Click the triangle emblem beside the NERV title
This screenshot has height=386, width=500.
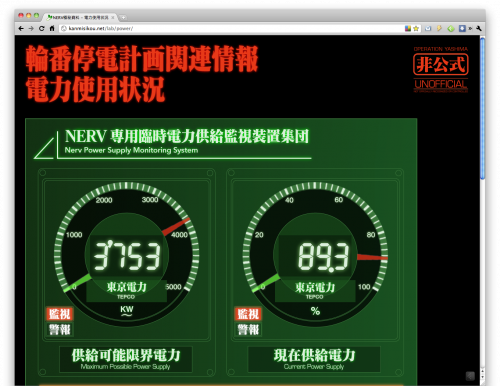coord(44,148)
